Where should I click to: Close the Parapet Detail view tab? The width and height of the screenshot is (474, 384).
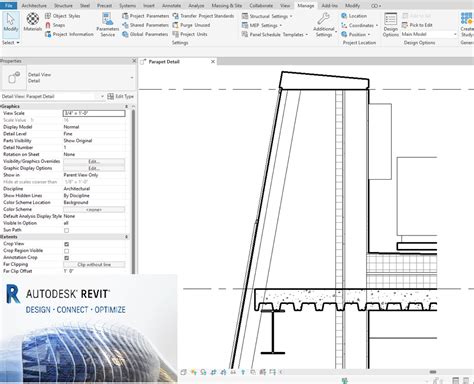coord(213,62)
